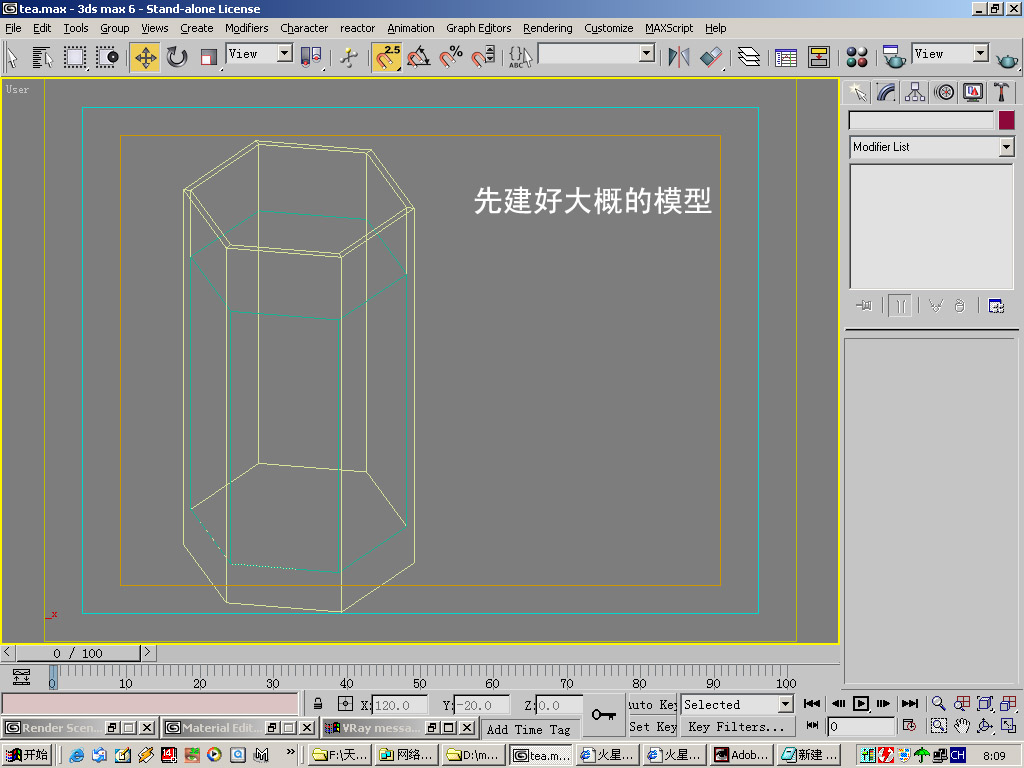Choose Rectangular Selection Region tool

(75, 57)
